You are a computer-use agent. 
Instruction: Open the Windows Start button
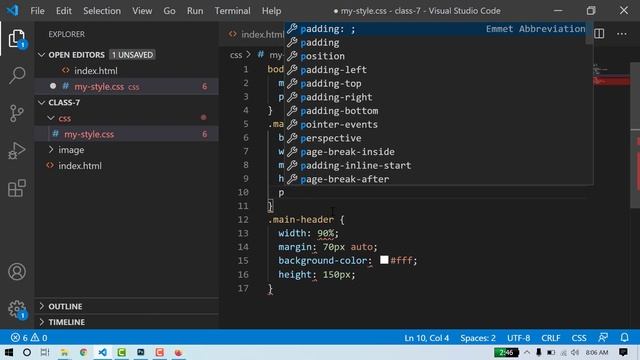(x=8, y=352)
